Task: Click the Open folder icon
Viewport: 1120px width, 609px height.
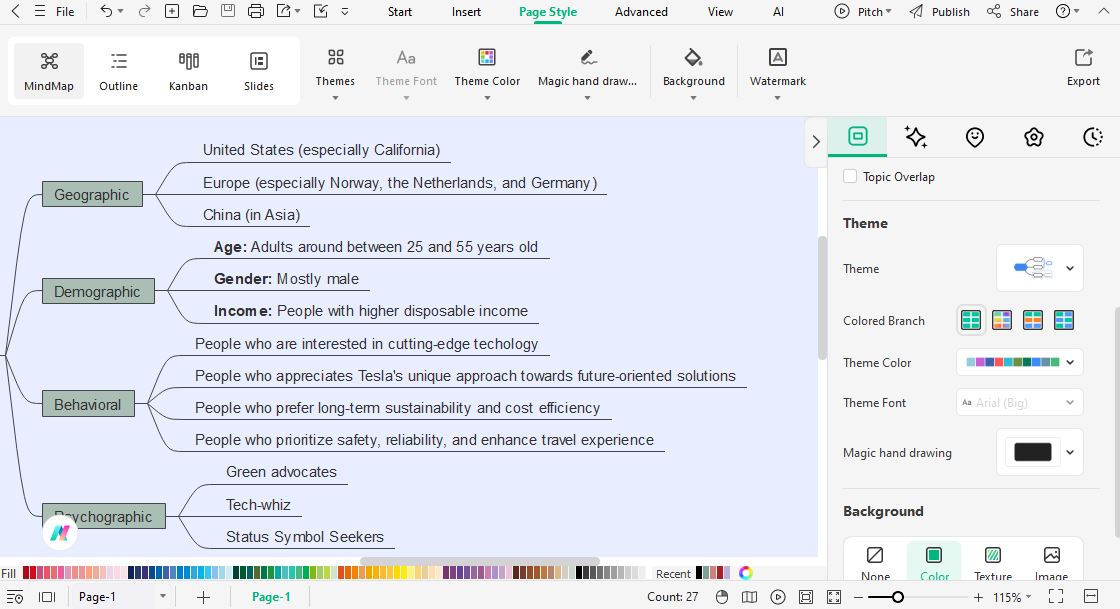Action: pyautogui.click(x=200, y=11)
